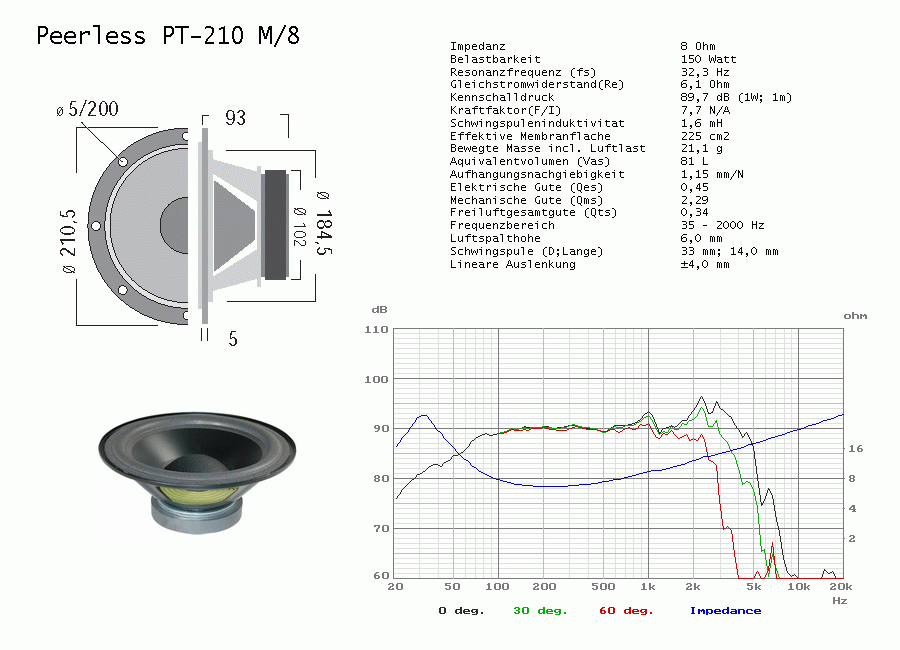
Task: Click the 93 depth dimension label
Action: click(235, 118)
